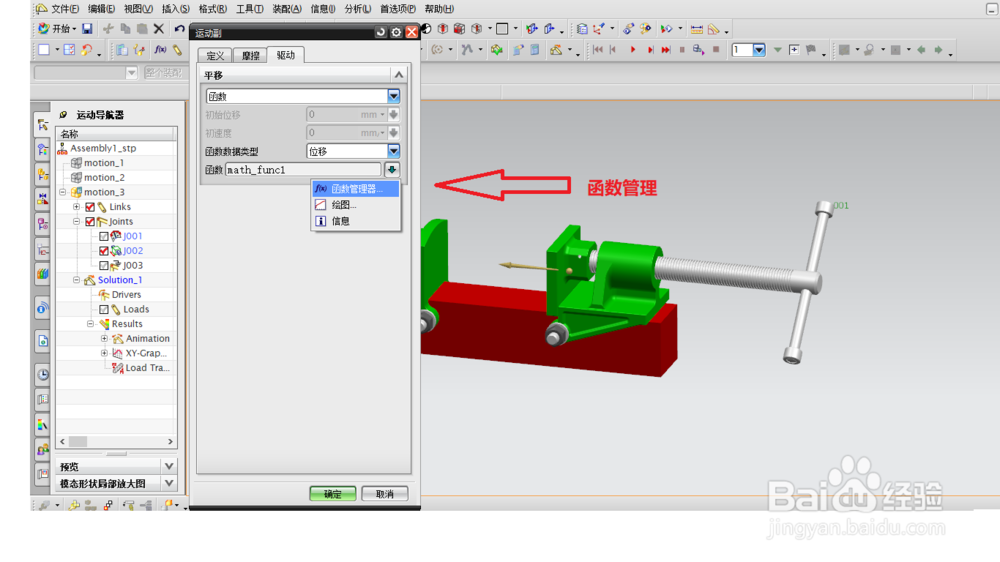1000x562 pixels.
Task: Toggle the J001 joint checkbox
Action: 103,236
